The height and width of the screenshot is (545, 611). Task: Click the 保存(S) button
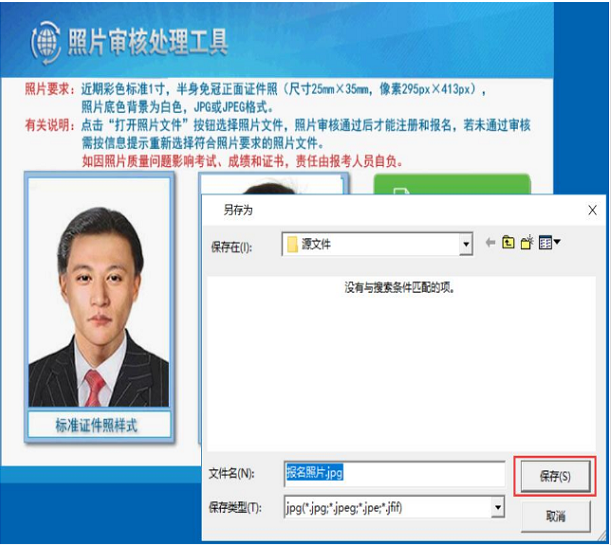click(x=554, y=476)
